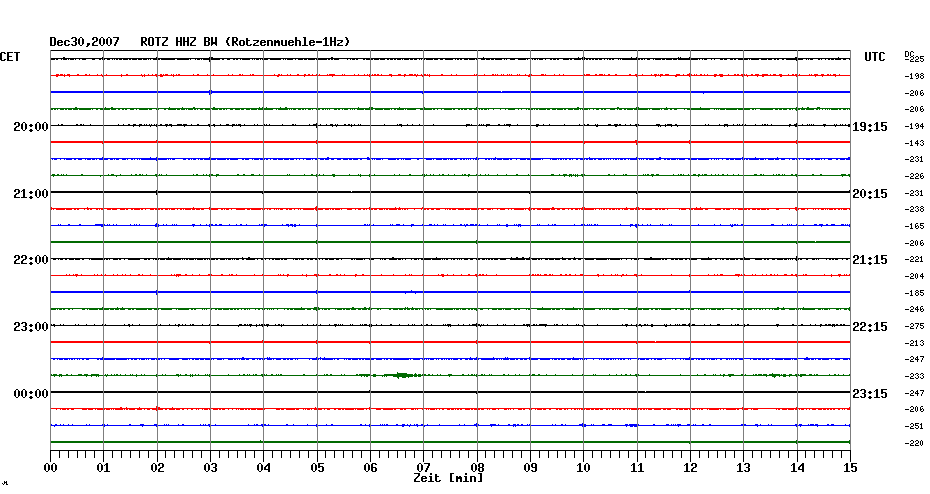Select minute tick label 07 on the axis
This screenshot has height=494, width=930.
pyautogui.click(x=423, y=468)
